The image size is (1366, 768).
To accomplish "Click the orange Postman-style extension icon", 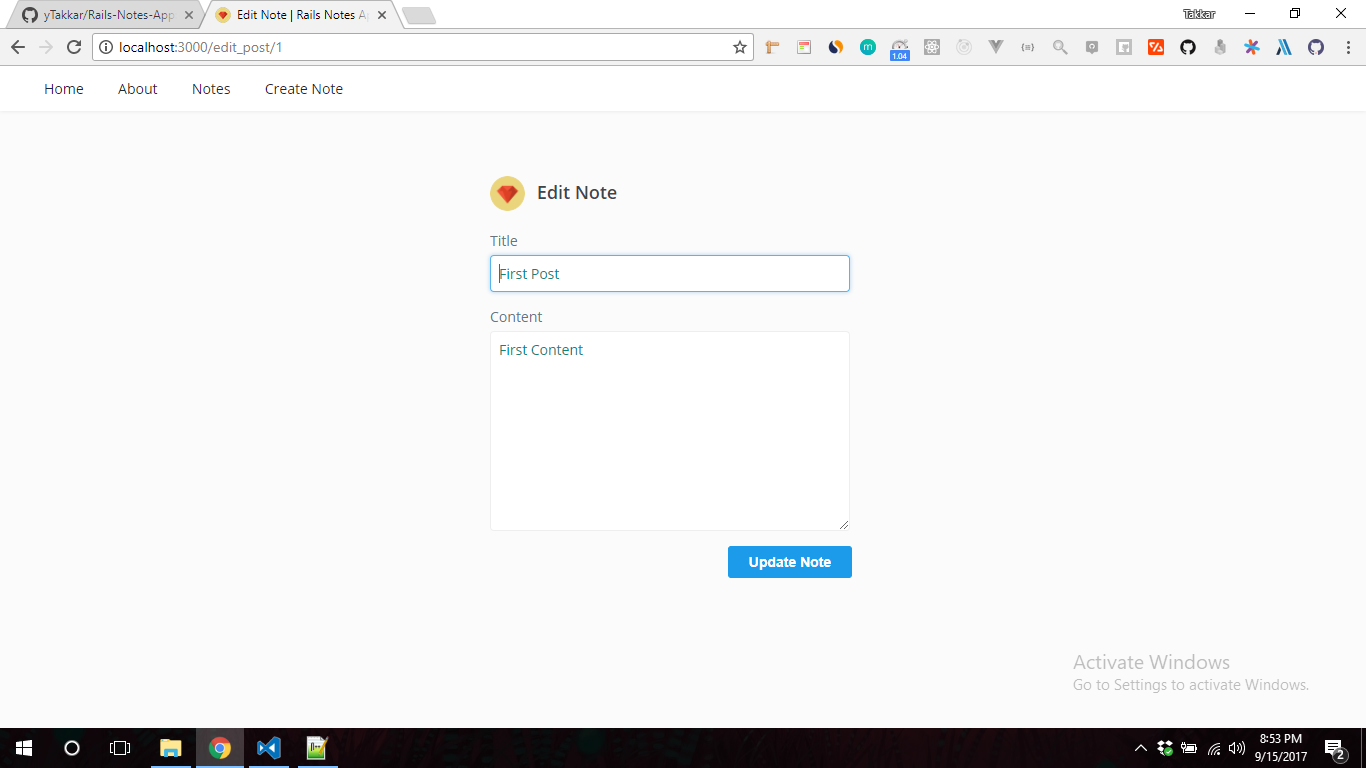I will 1156,47.
